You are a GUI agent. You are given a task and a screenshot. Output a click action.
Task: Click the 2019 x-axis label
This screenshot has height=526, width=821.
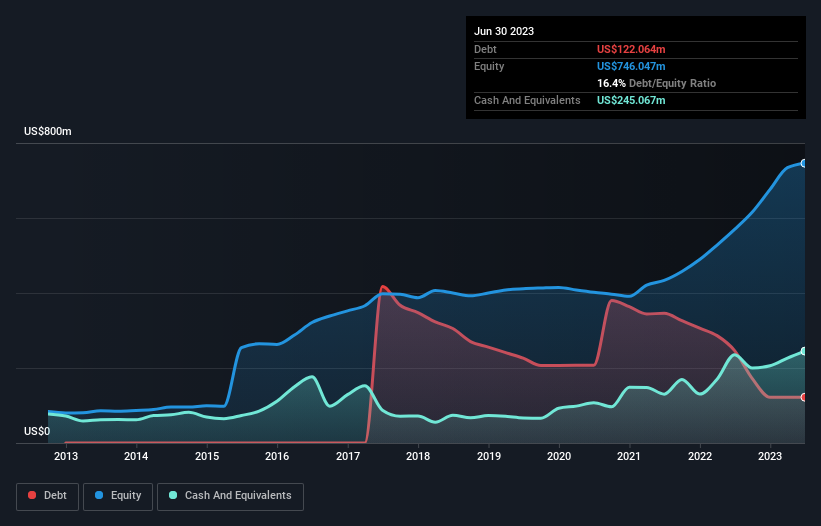489,456
